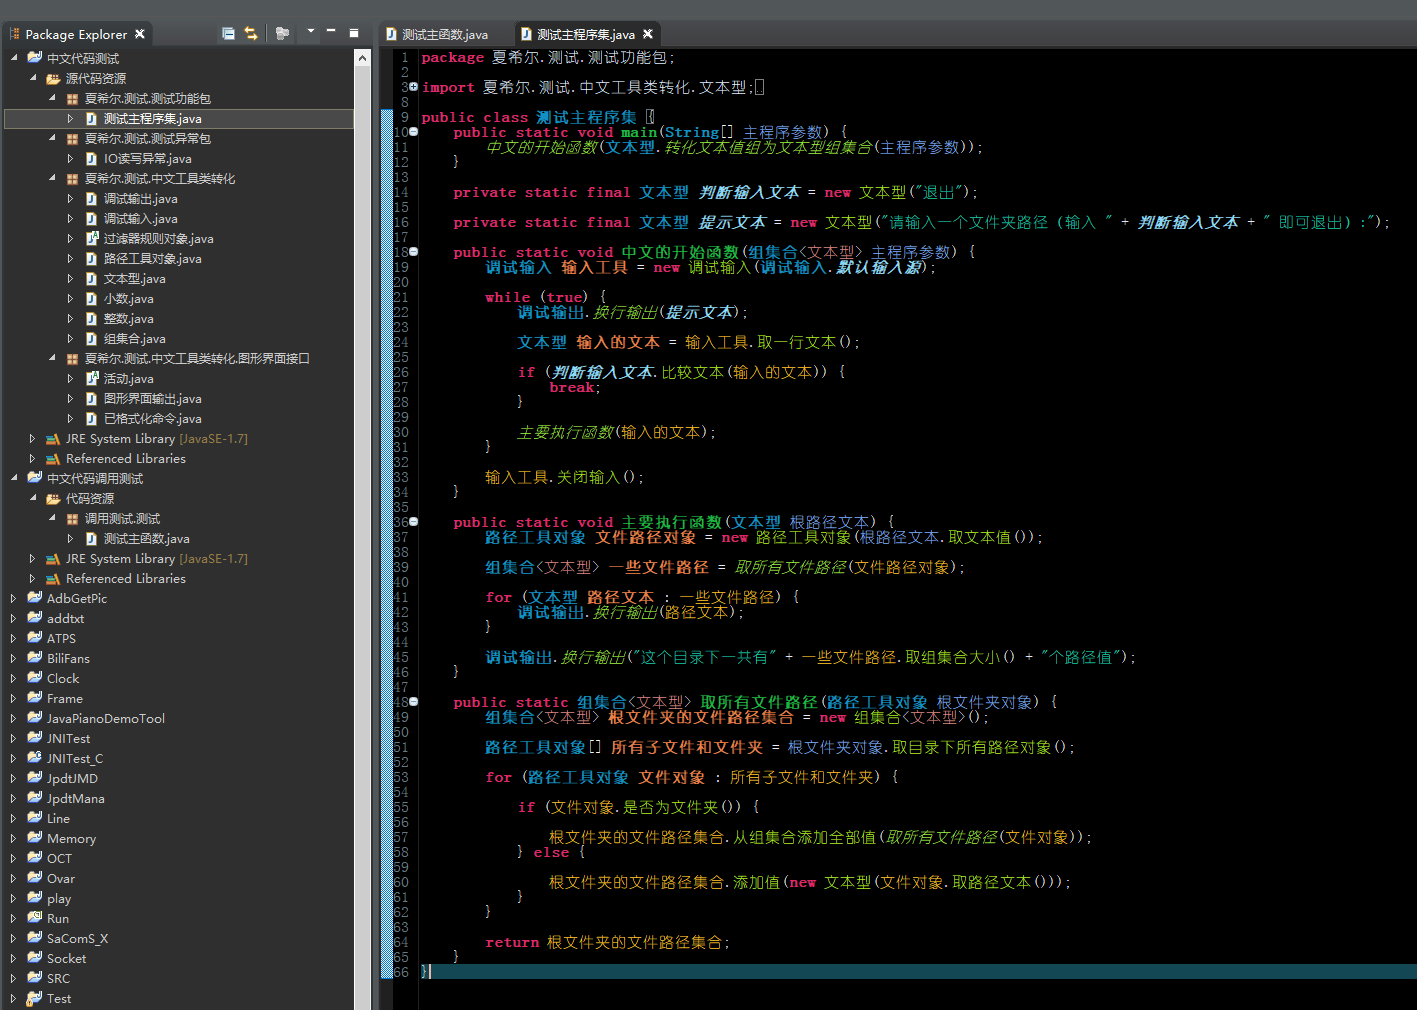Screen dimensions: 1417x1010
Task: Click the 夏希尔.测试.中文工具类转化 package icon
Action: [x=72, y=179]
